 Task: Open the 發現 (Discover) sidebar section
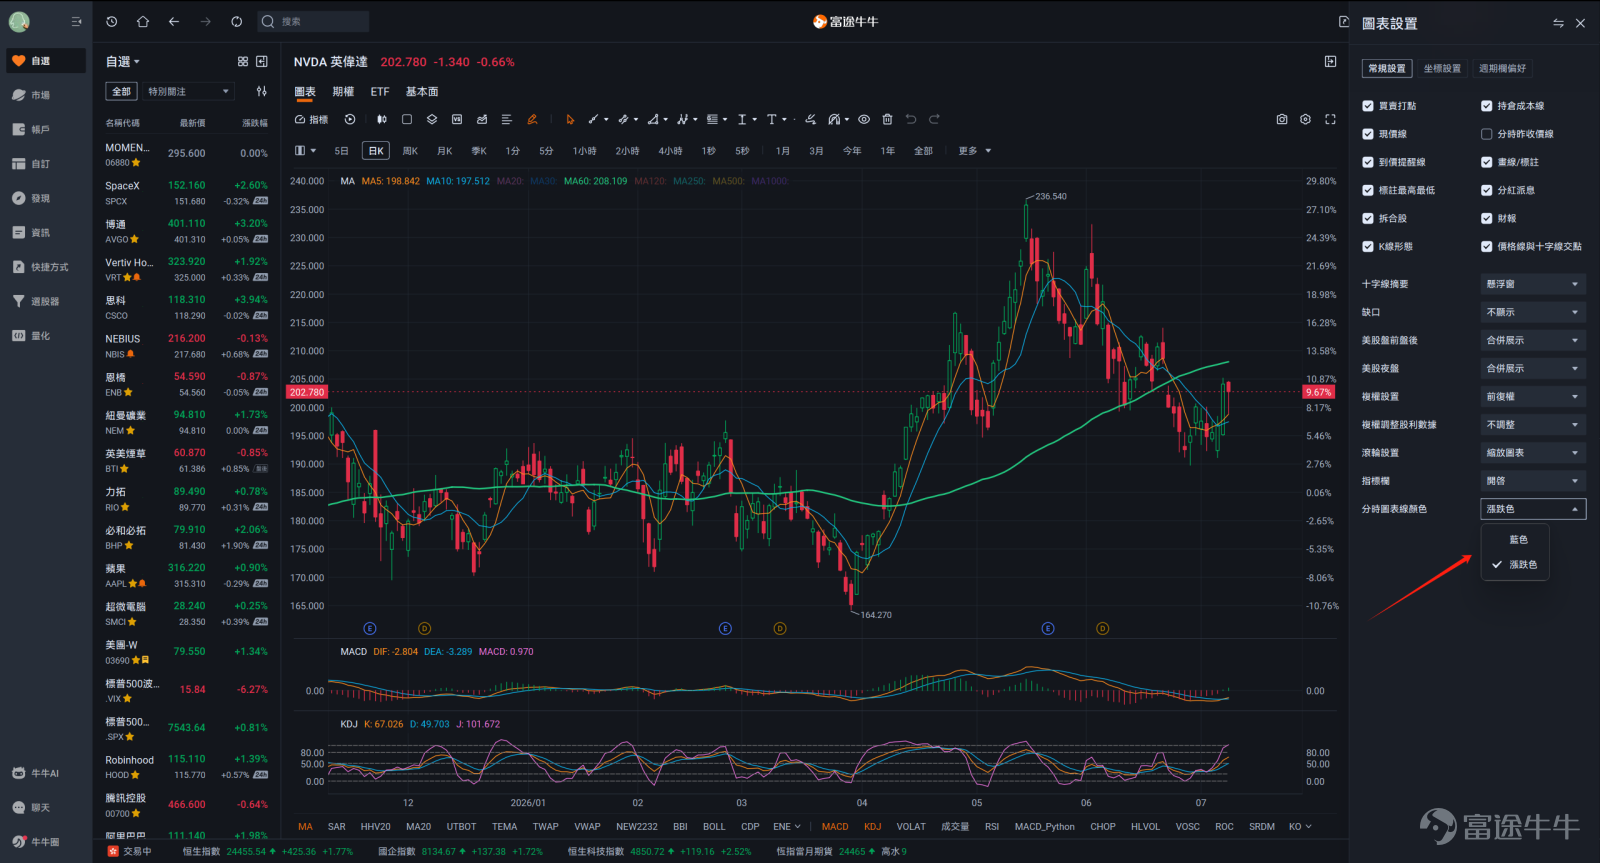tap(46, 198)
